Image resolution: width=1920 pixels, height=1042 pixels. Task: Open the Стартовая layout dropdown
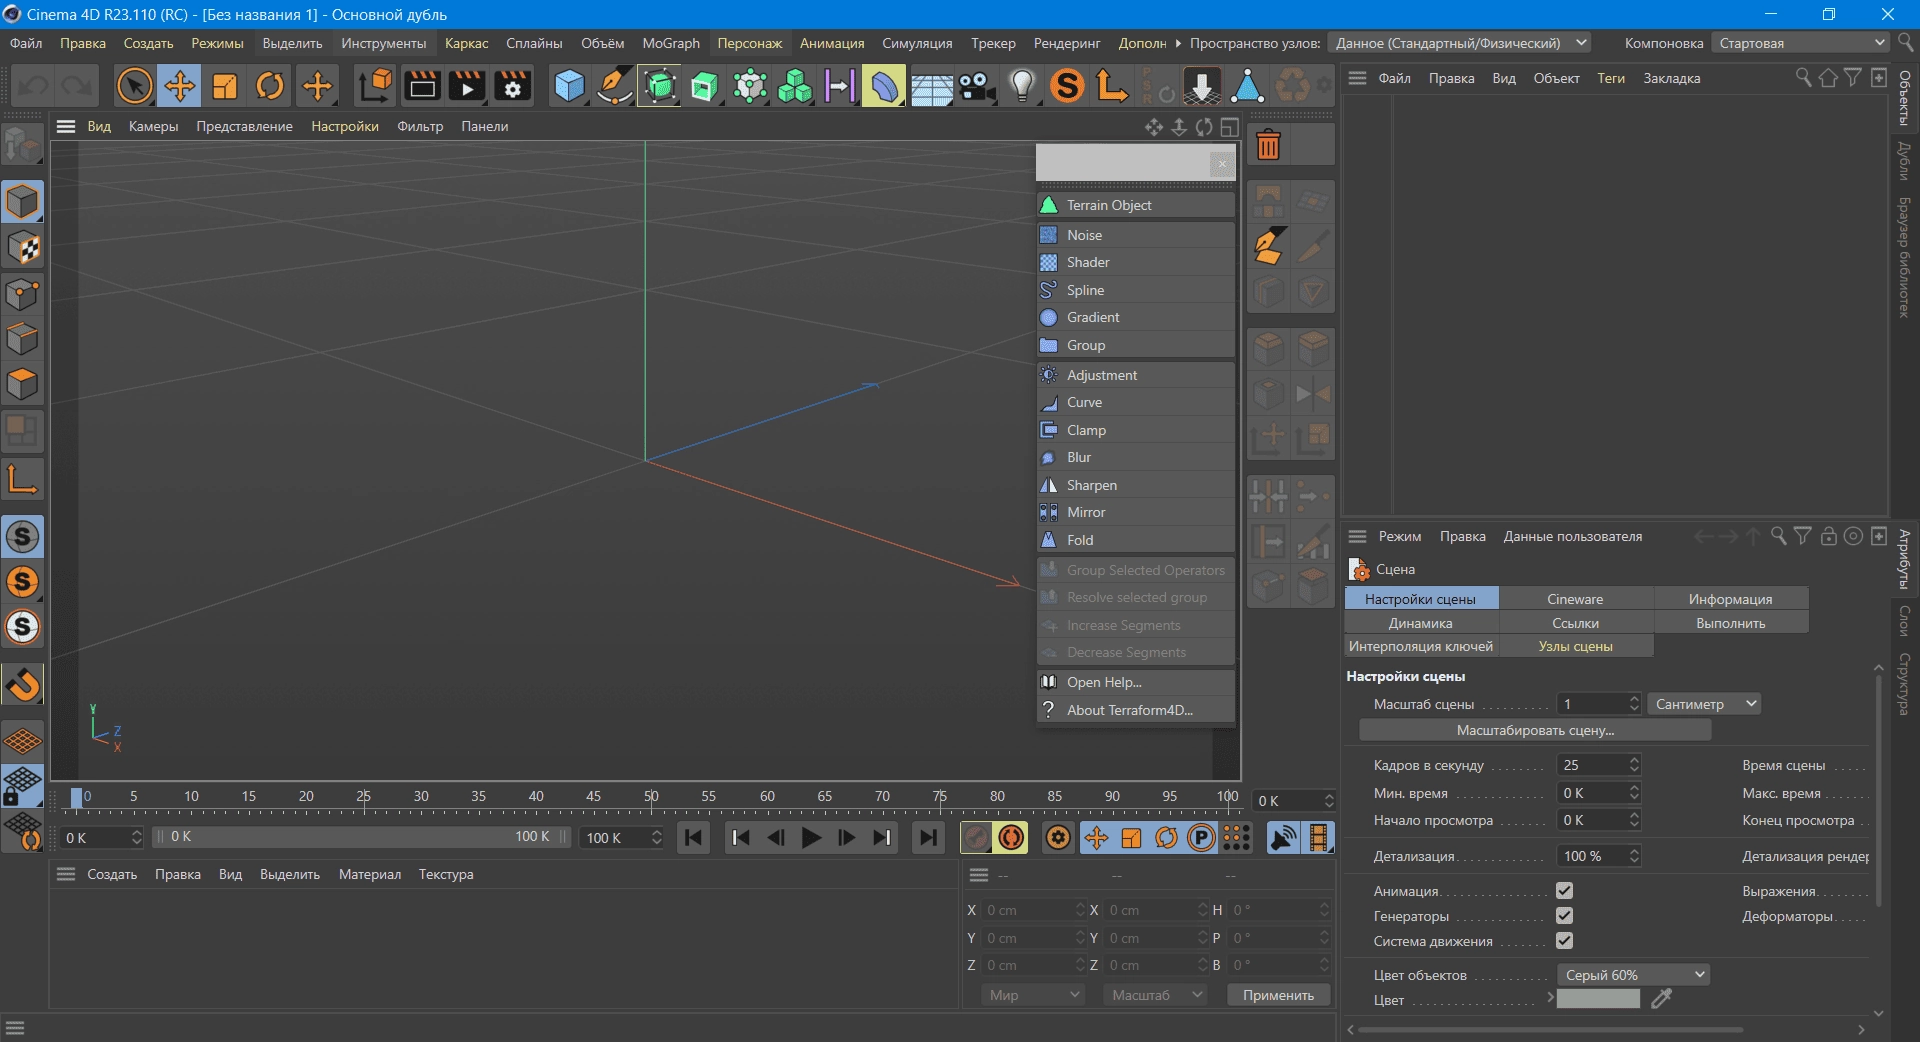1800,43
